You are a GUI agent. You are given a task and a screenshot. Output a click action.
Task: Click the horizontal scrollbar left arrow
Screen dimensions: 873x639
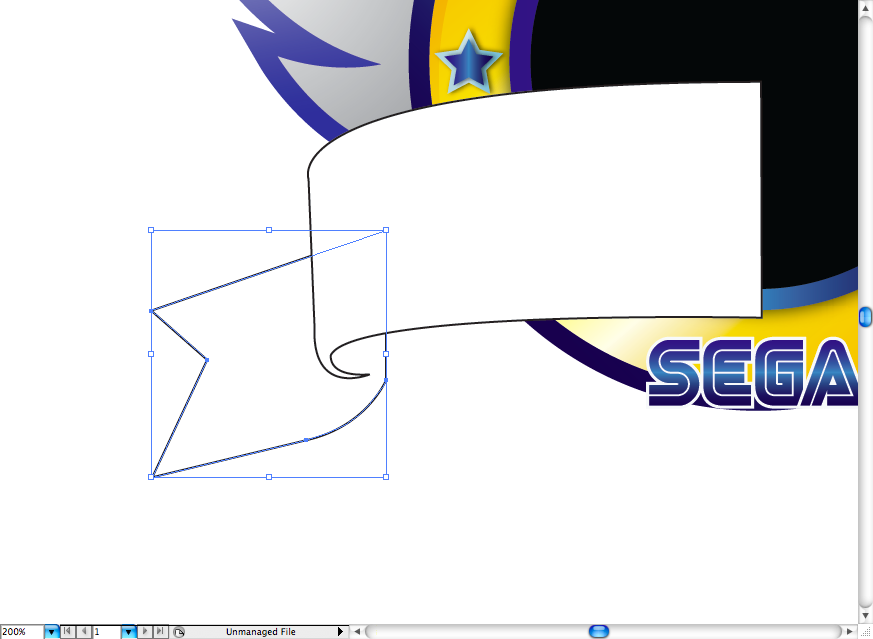[x=358, y=632]
